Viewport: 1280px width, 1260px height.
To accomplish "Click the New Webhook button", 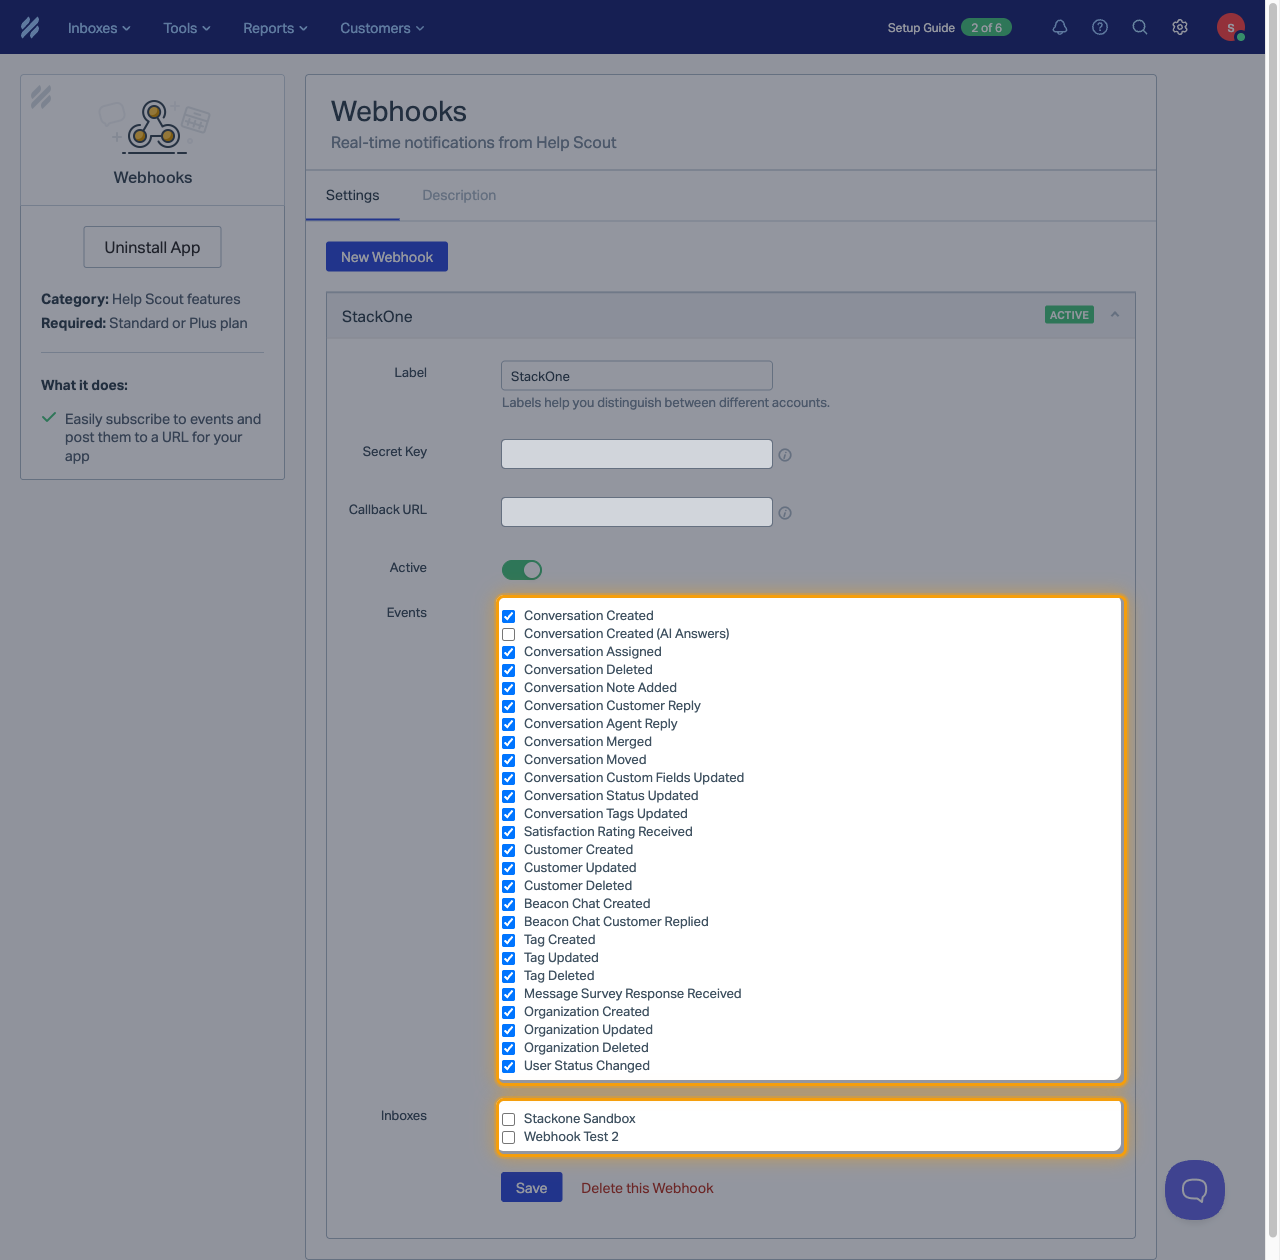I will point(387,257).
